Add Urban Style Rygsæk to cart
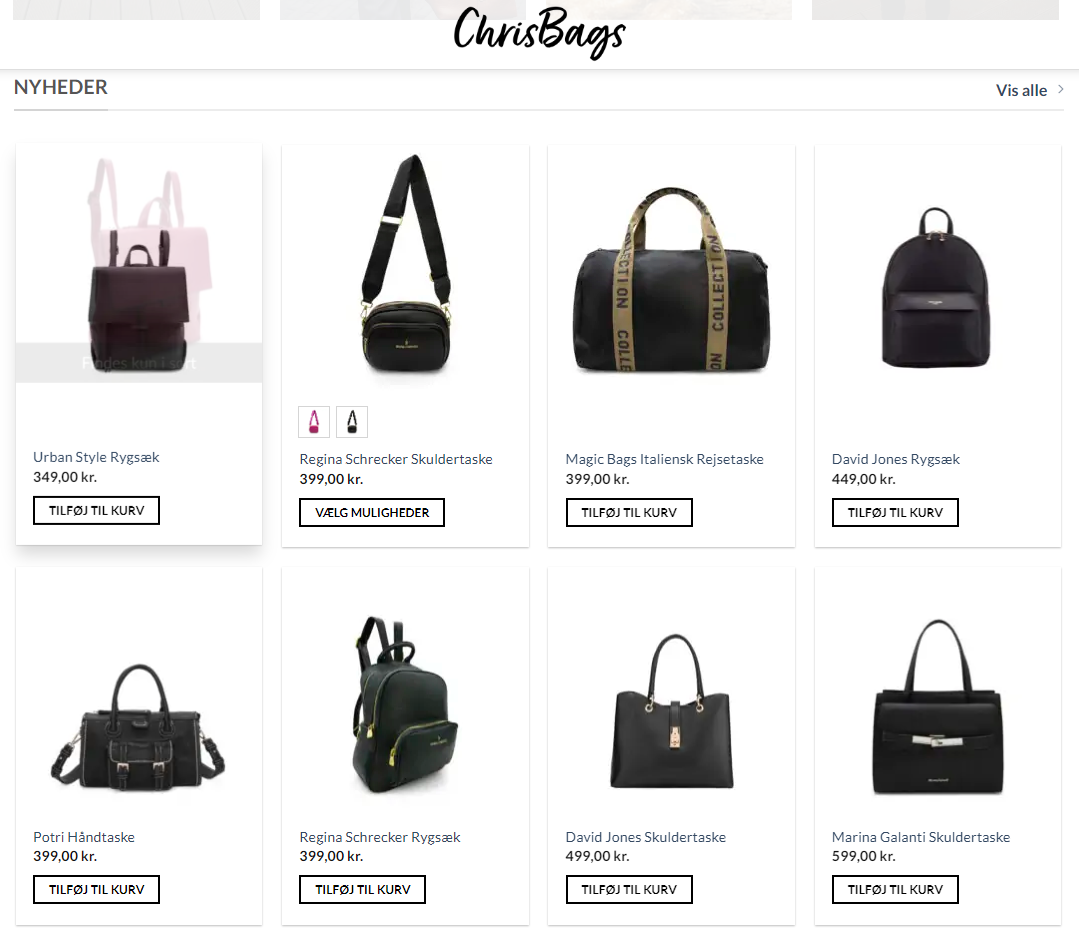Viewport: 1079px width, 930px height. click(x=96, y=510)
